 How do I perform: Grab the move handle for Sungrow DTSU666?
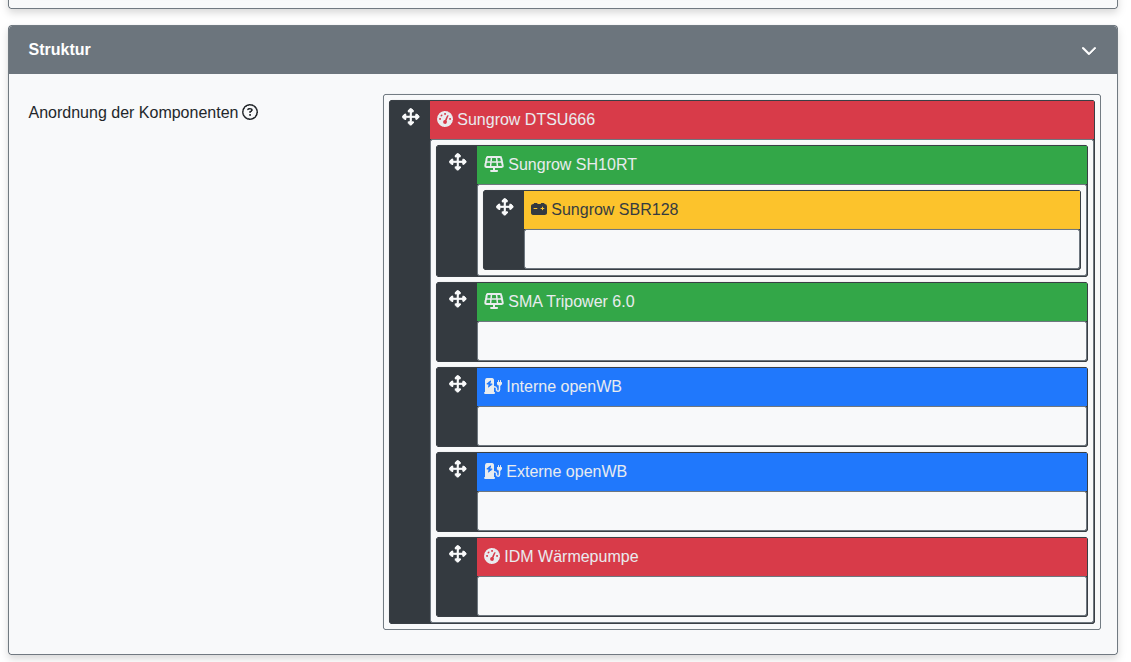coord(410,117)
